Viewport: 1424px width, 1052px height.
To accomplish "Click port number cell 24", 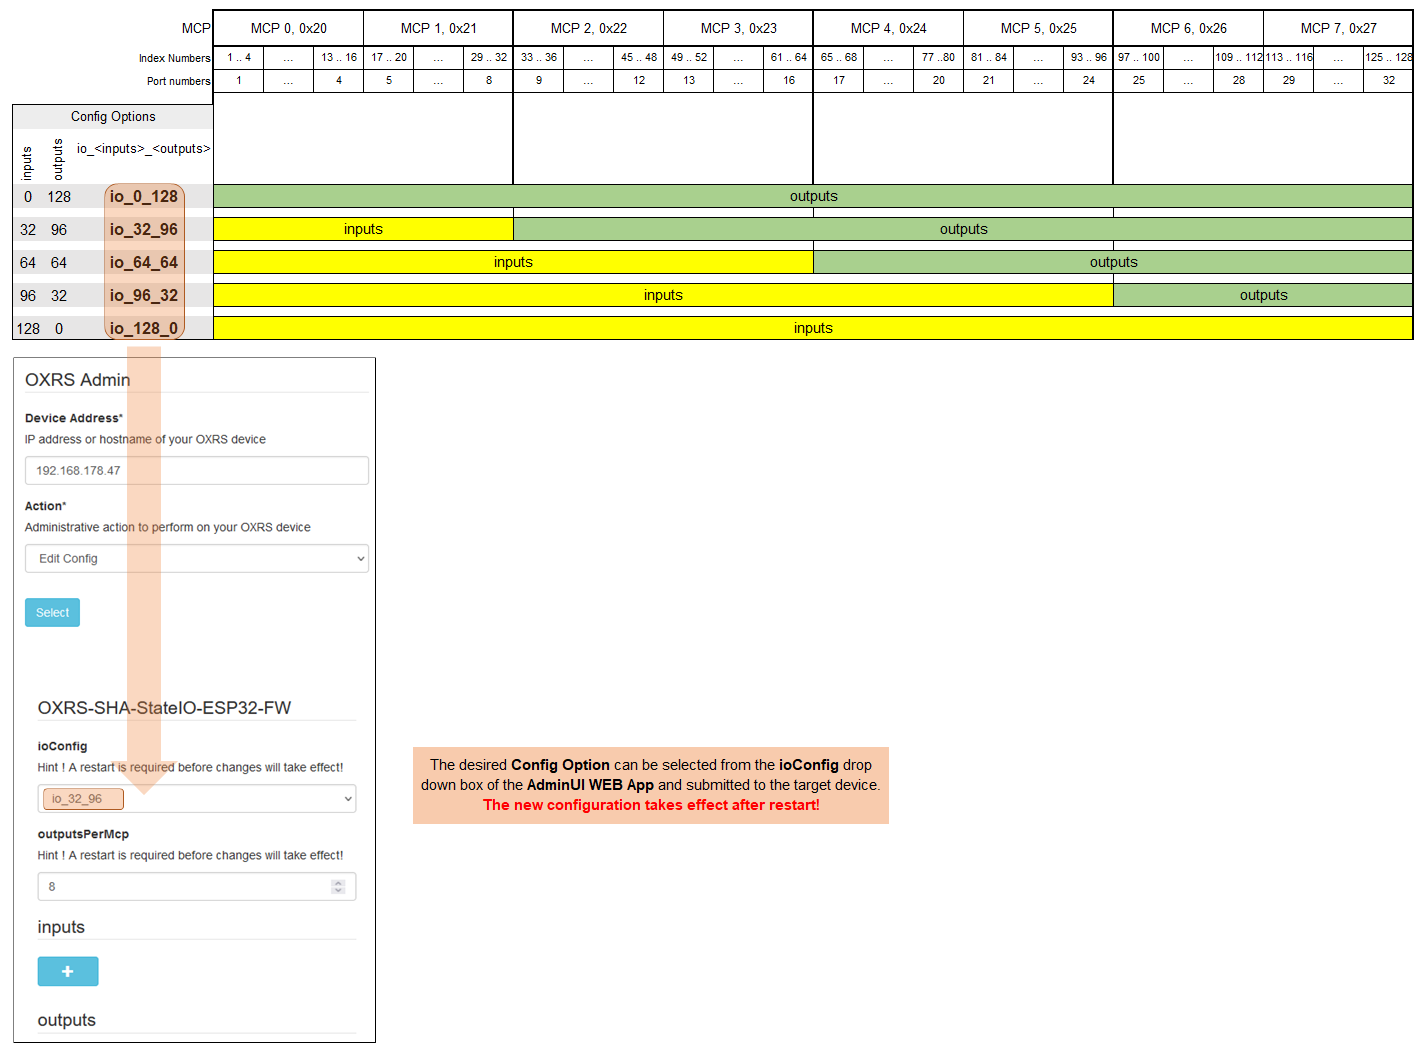I will click(x=1089, y=80).
